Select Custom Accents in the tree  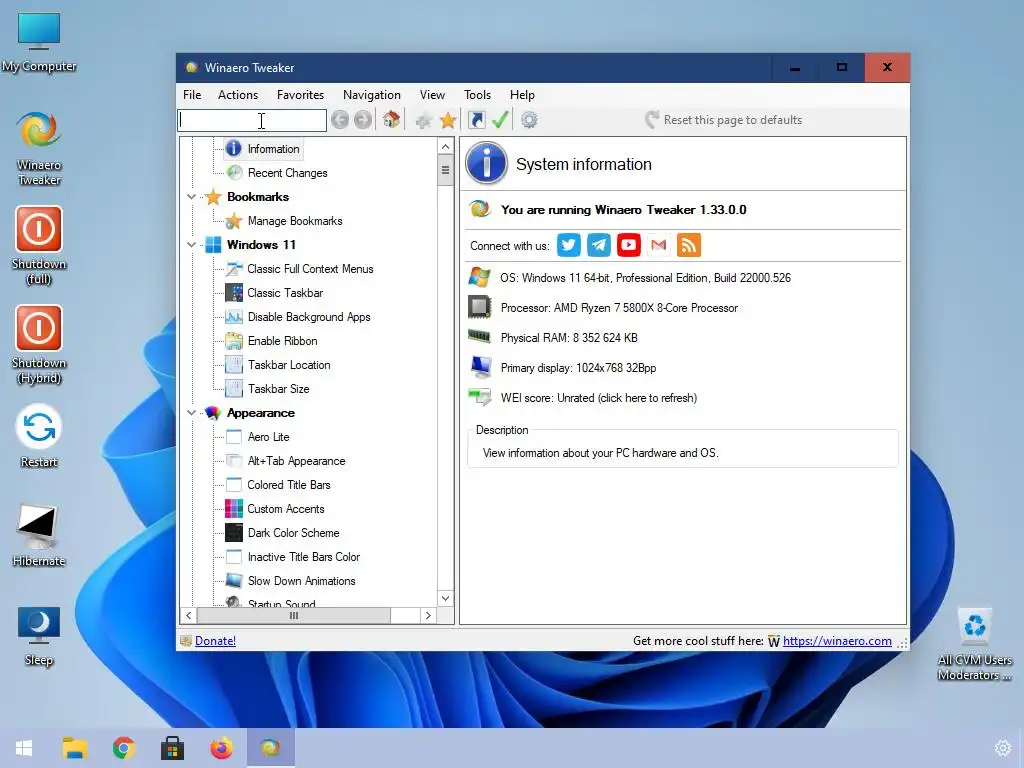tap(276, 509)
